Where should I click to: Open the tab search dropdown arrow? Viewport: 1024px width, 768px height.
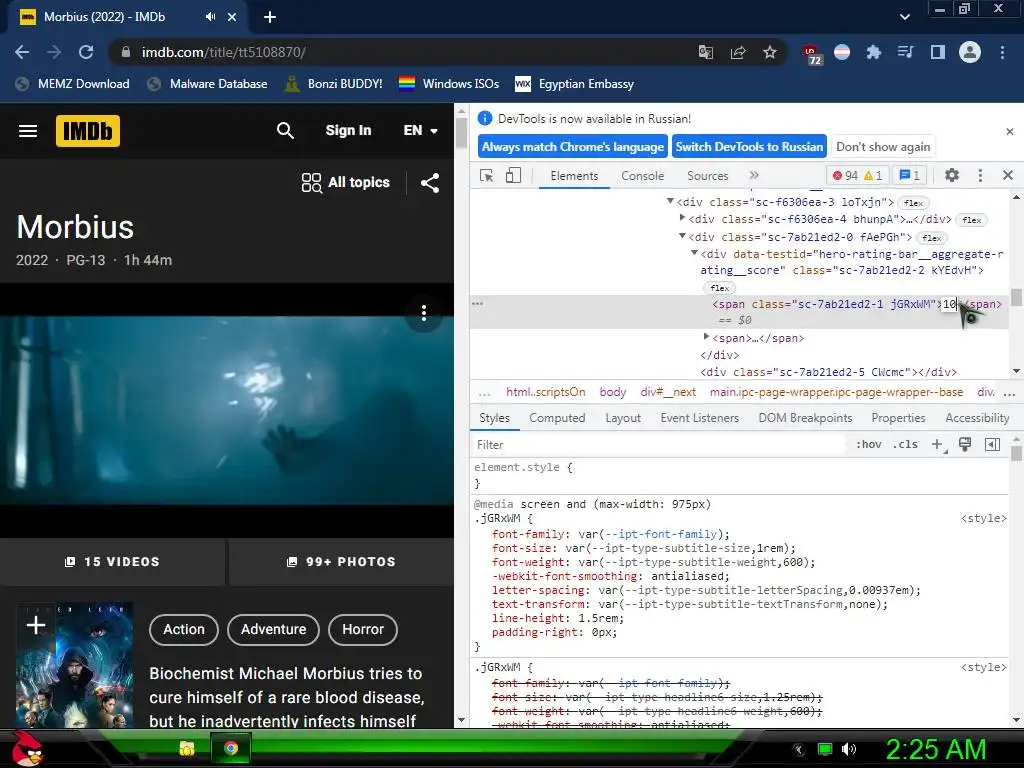(904, 17)
